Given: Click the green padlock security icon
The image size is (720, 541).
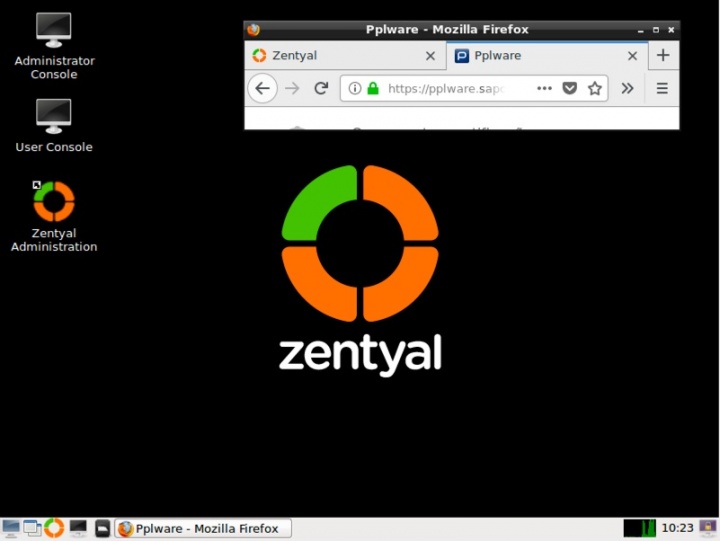Looking at the screenshot, I should pyautogui.click(x=373, y=88).
